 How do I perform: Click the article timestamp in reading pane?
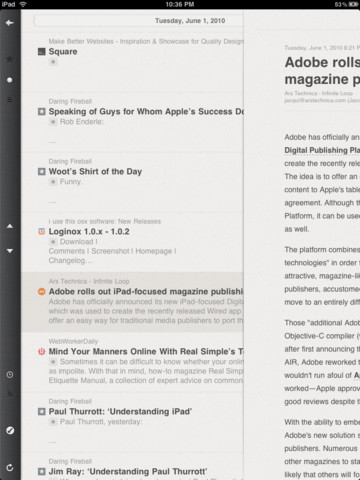coord(322,48)
